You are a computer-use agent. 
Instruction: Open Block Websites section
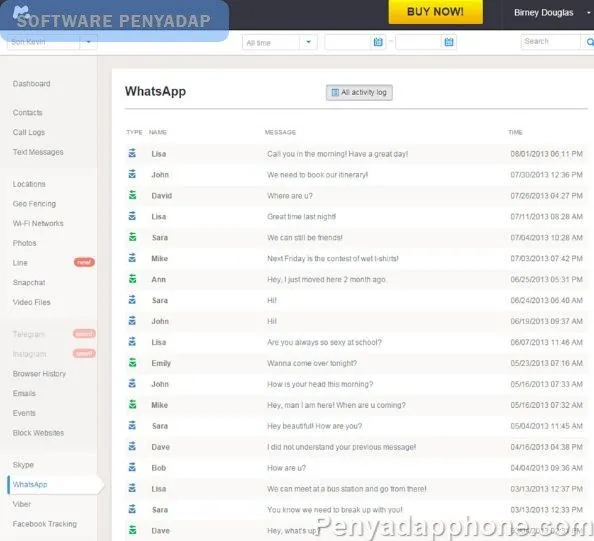click(x=38, y=433)
